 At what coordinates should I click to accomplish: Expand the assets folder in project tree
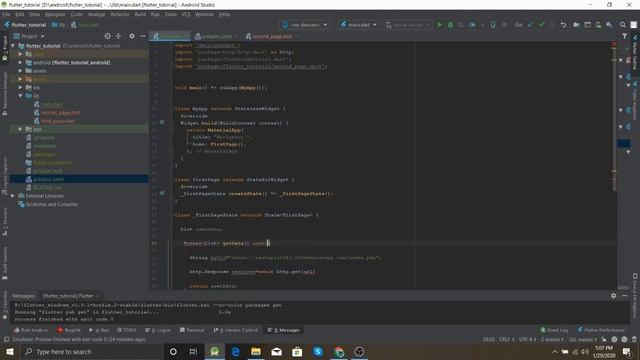click(x=20, y=71)
